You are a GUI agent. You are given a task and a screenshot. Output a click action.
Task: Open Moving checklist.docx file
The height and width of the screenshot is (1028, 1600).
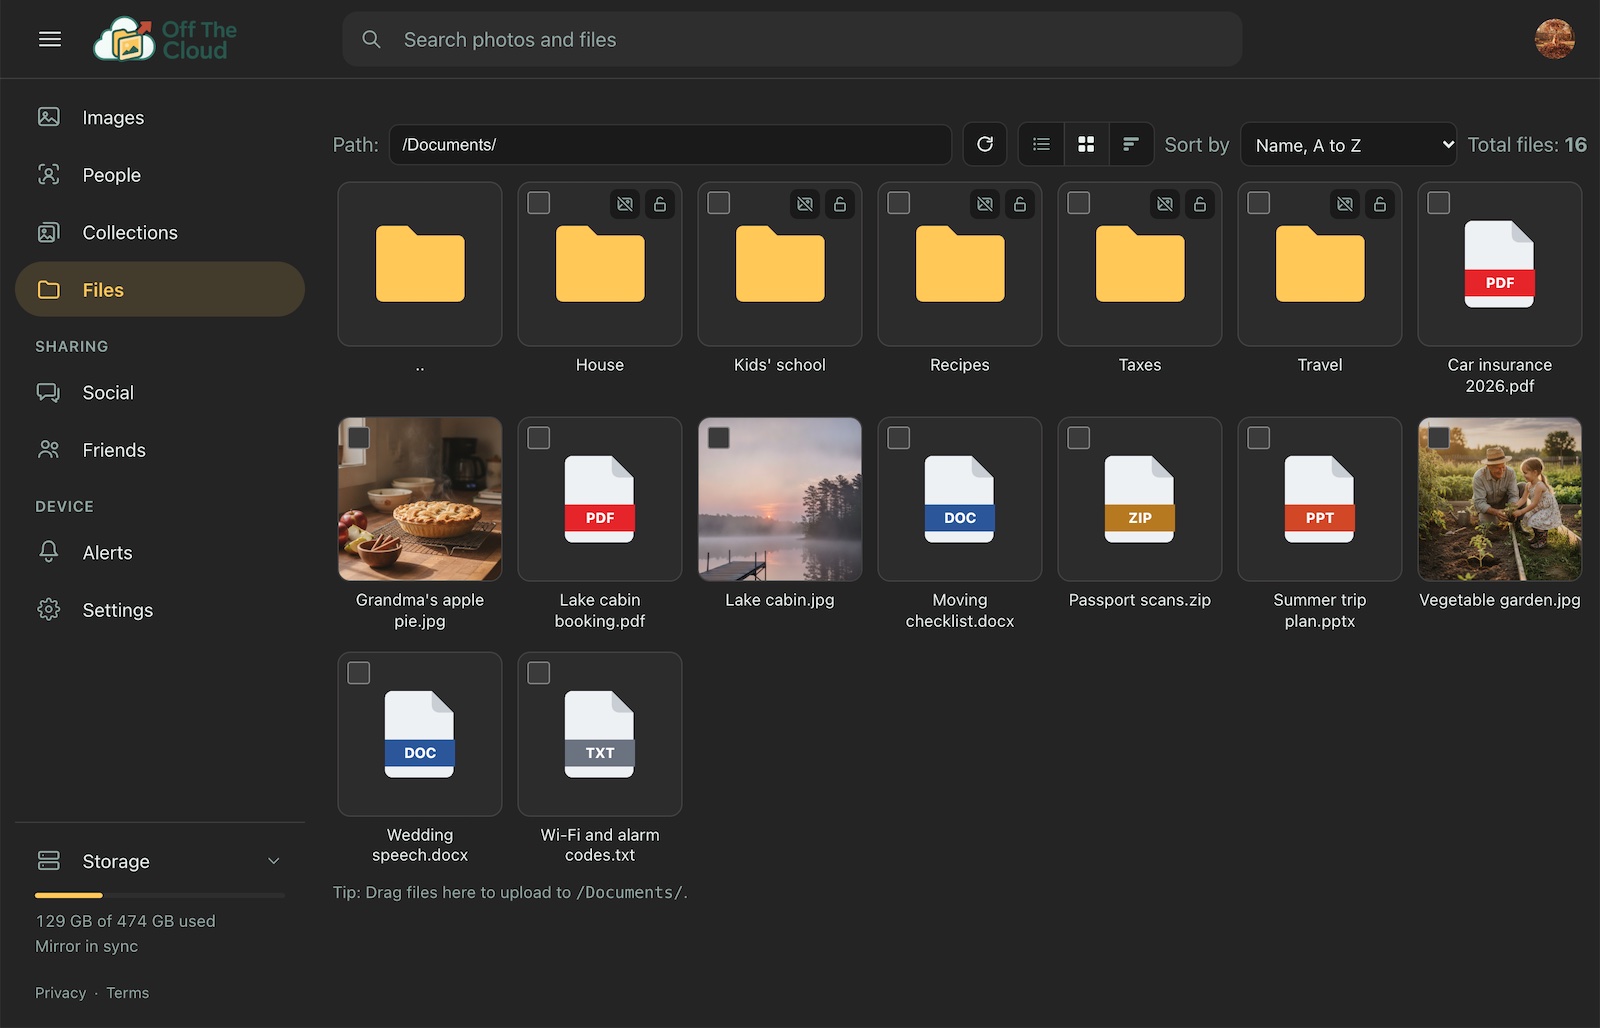coord(960,499)
